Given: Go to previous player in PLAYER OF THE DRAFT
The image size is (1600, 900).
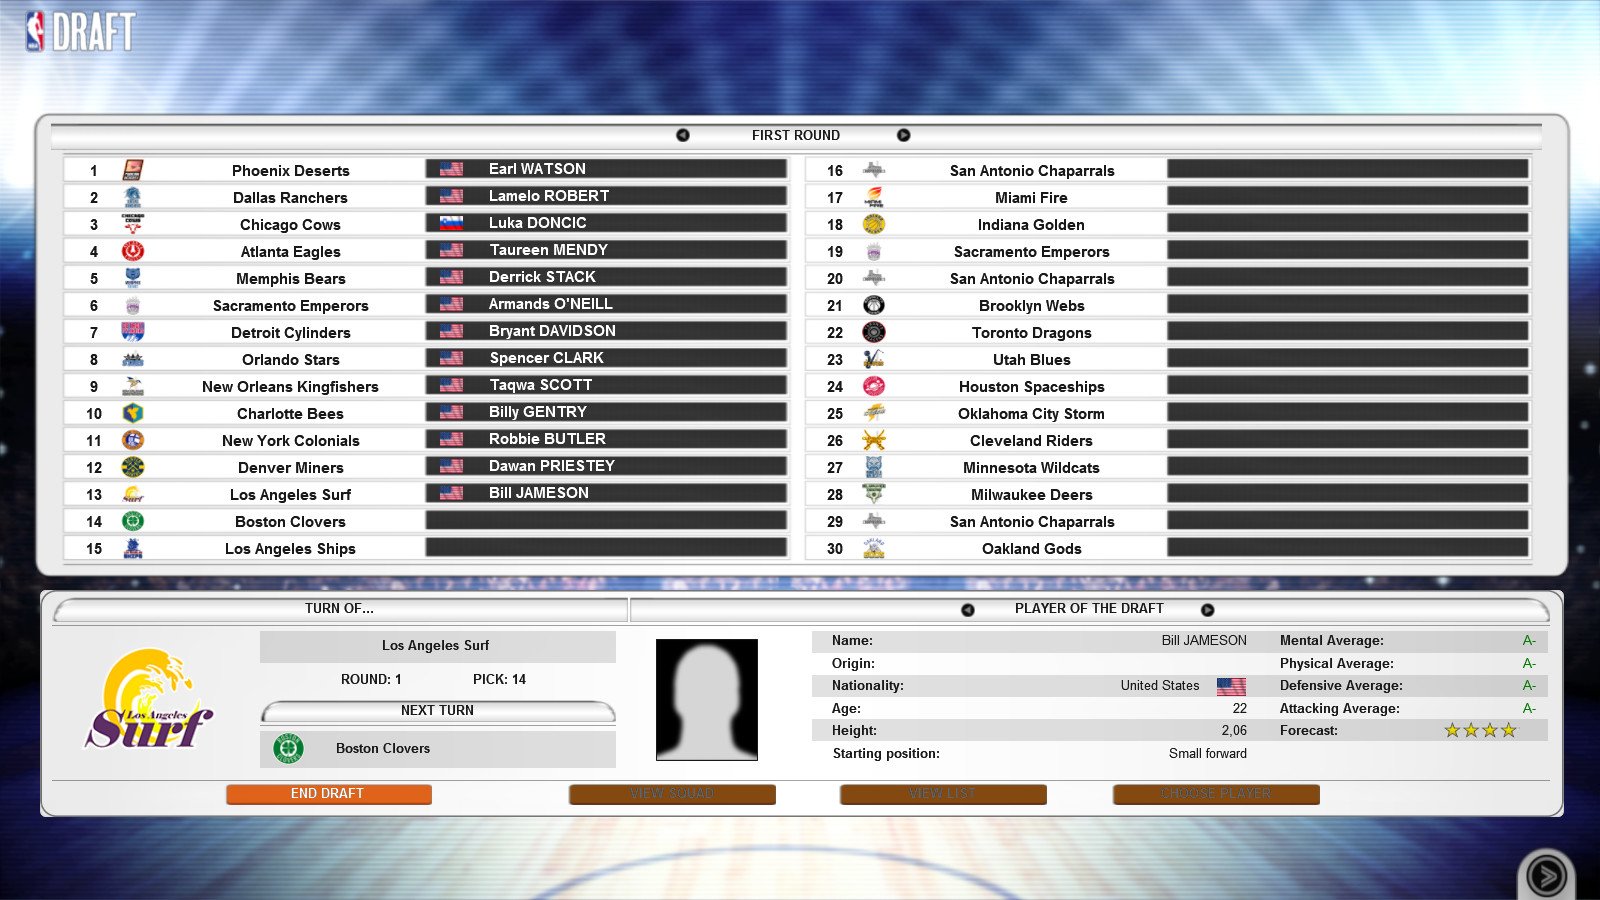Looking at the screenshot, I should (x=967, y=610).
